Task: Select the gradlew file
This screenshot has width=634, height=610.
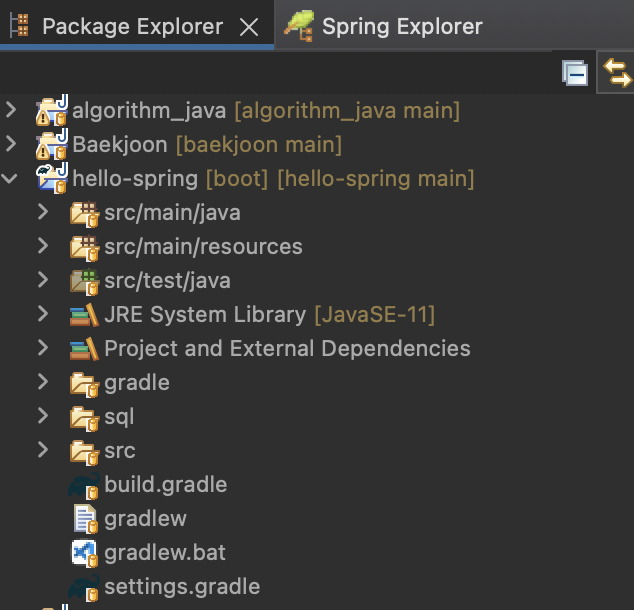Action: coord(146,518)
